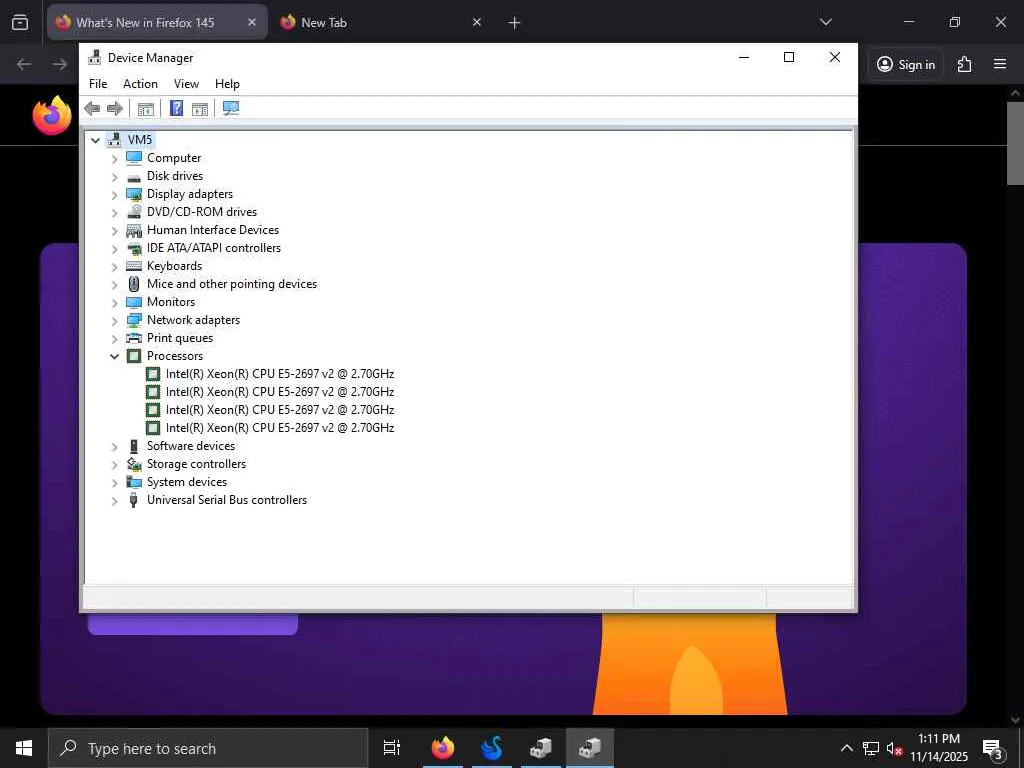The width and height of the screenshot is (1024, 768).
Task: Click the Firefox extensions puzzle icon
Action: coord(965,64)
